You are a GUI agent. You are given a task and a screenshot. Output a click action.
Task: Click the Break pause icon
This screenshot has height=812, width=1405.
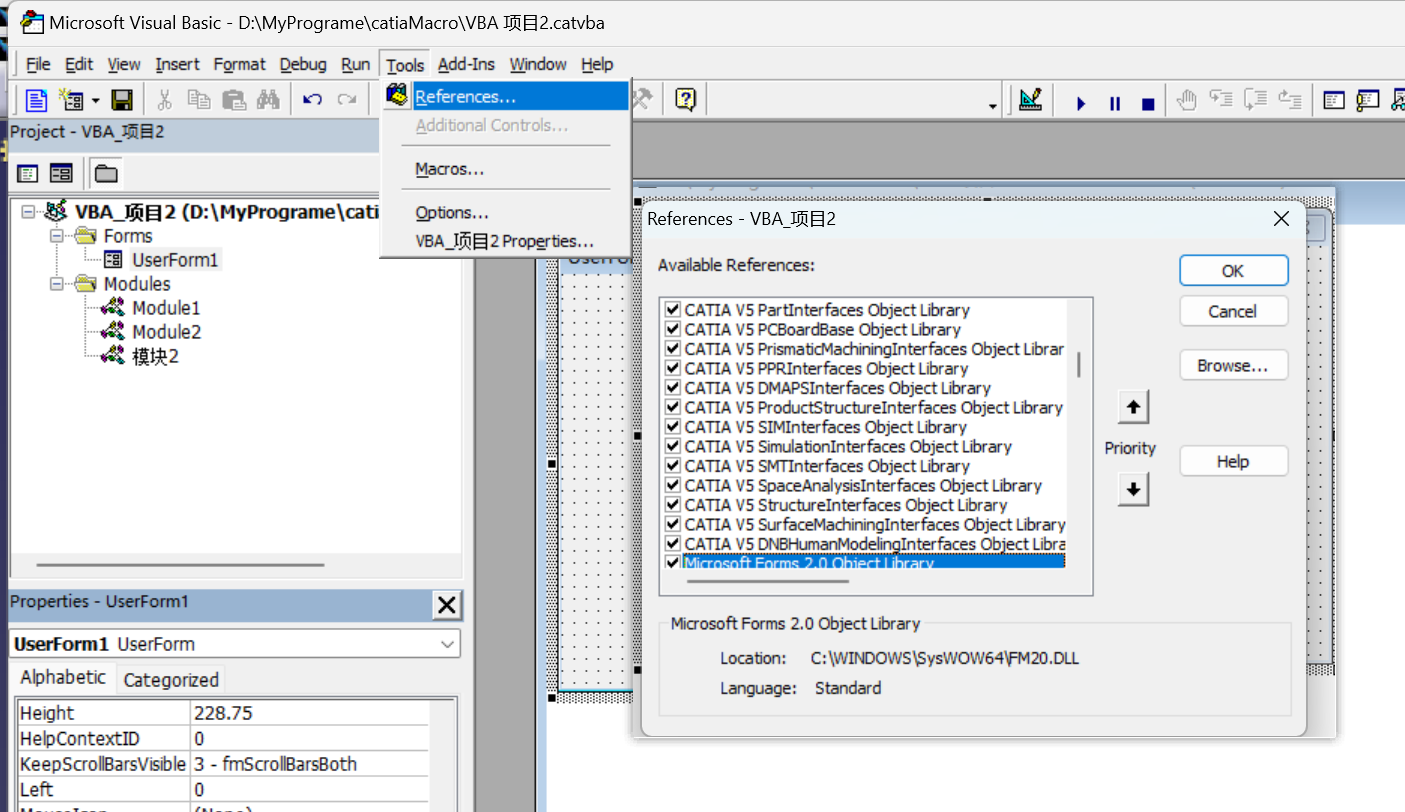coord(1115,103)
